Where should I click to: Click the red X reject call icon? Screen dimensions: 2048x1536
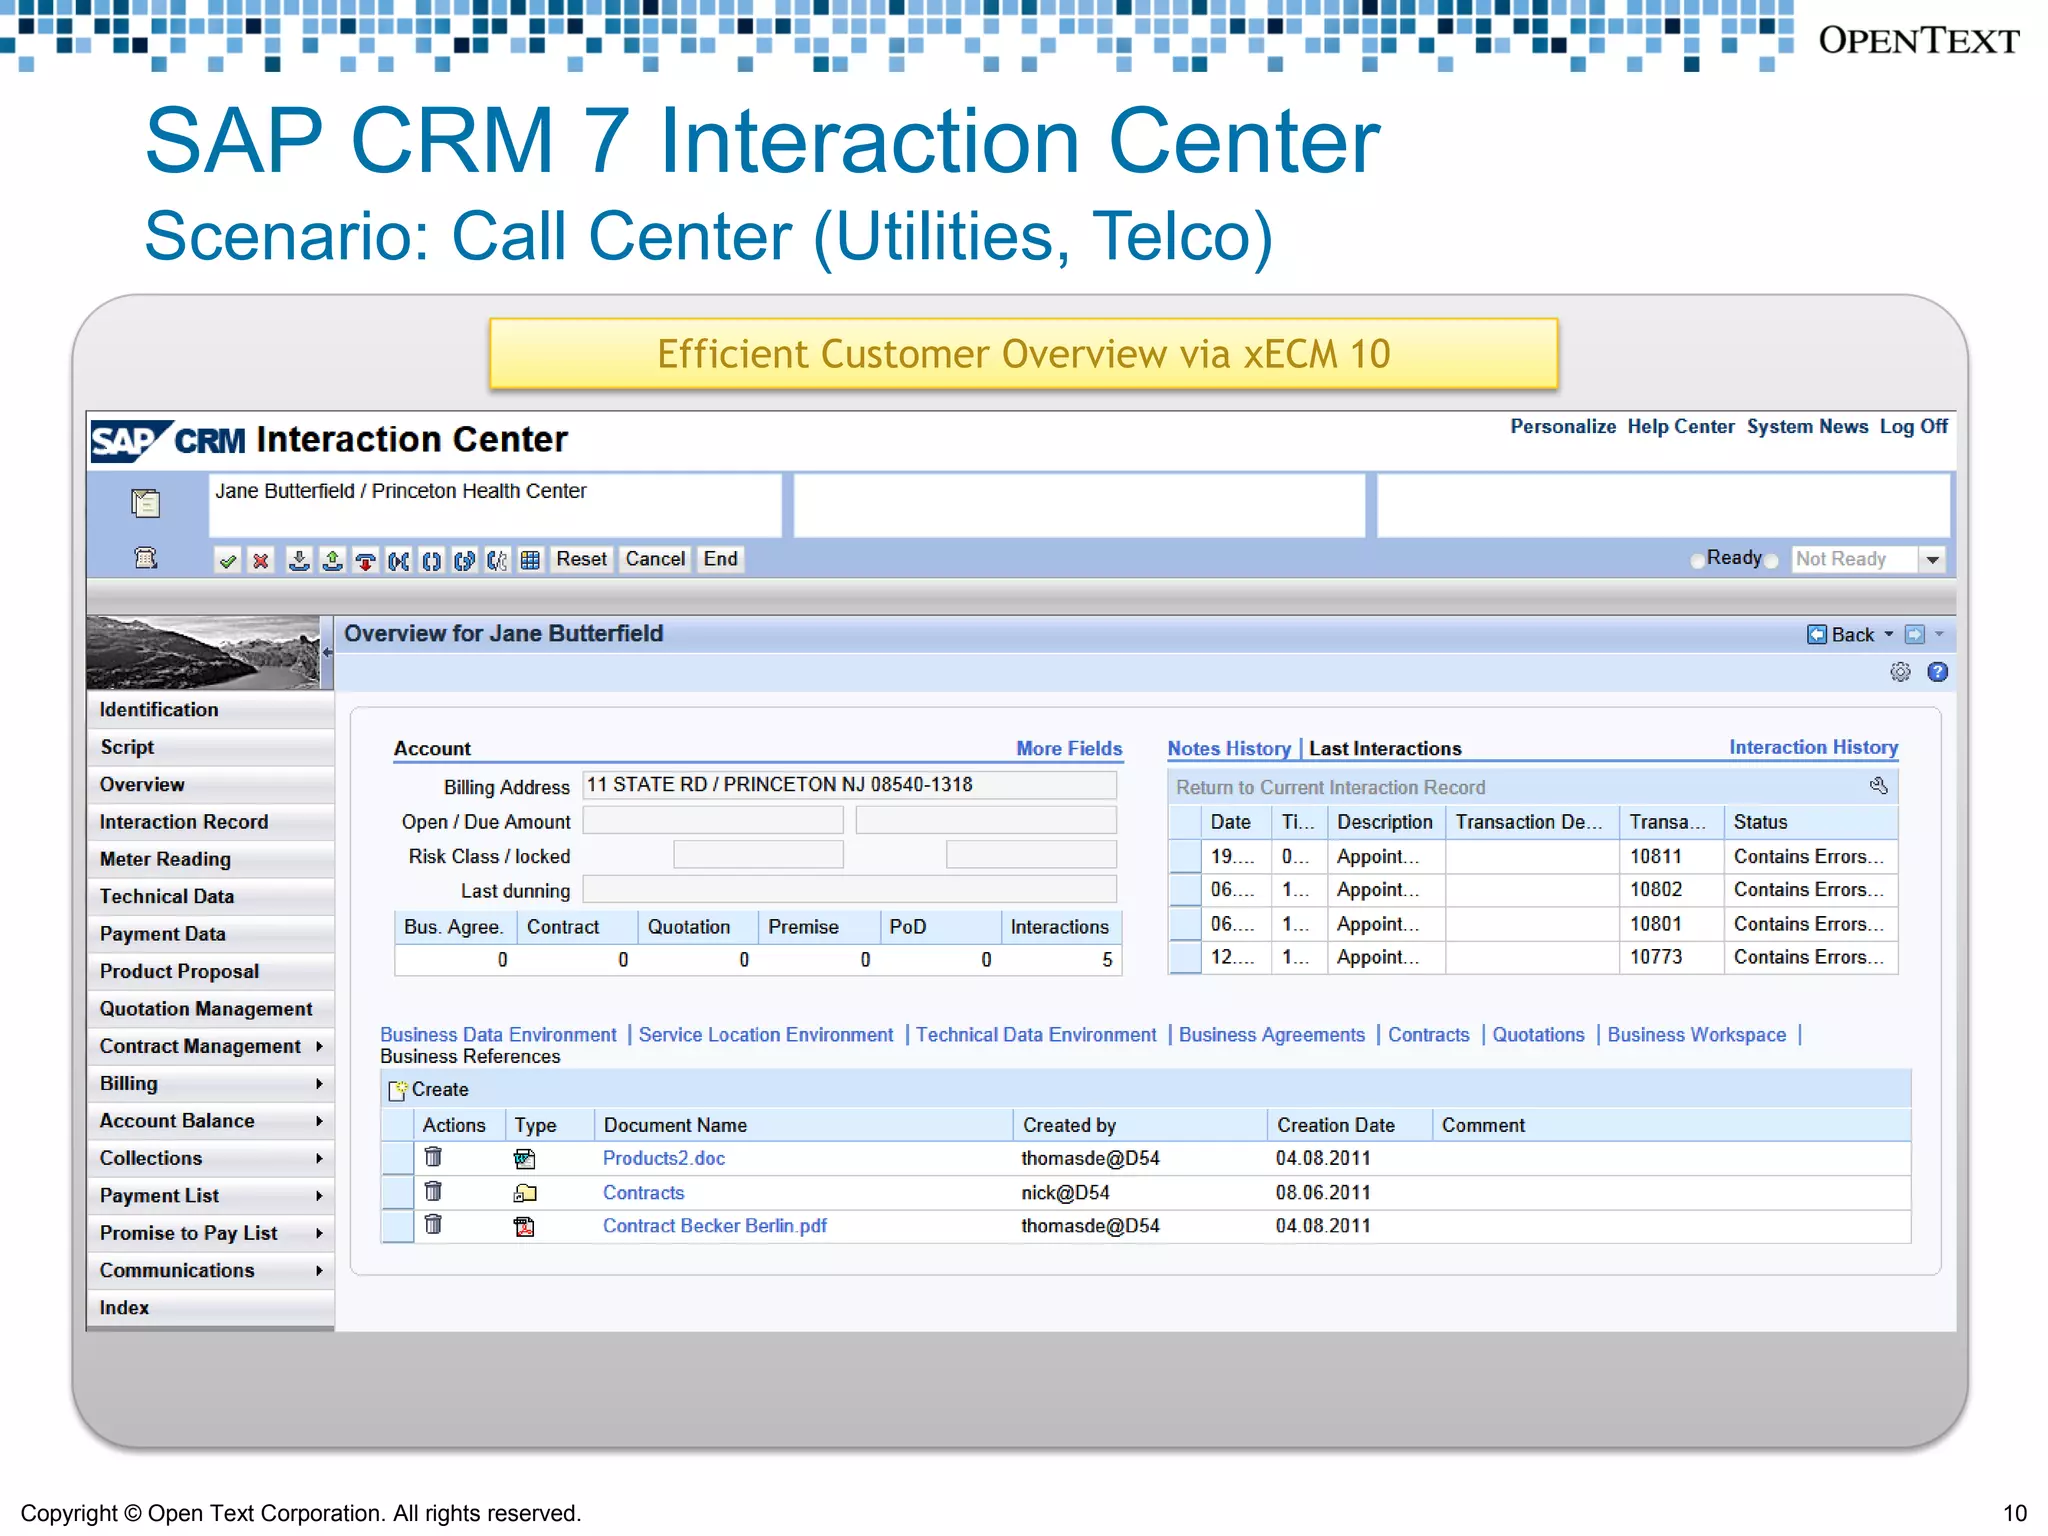[x=261, y=560]
